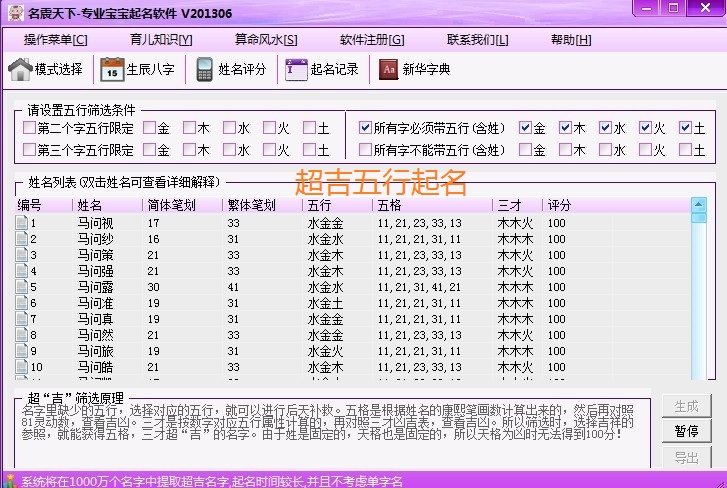Screen dimensions: 727x488
Task: Open 姓名评分 calculator icon
Action: [204, 70]
